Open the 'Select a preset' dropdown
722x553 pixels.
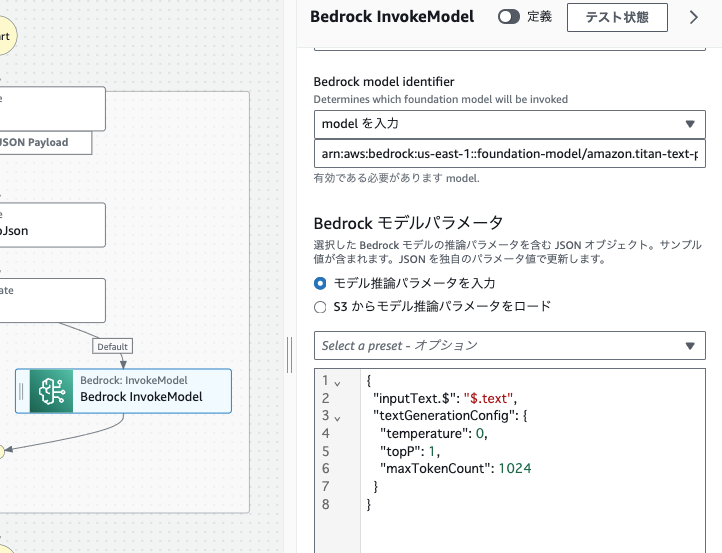510,345
